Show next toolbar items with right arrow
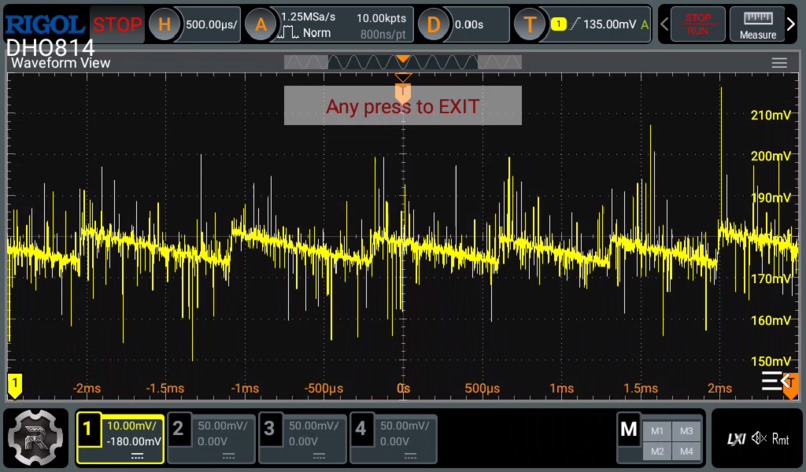The image size is (806, 472). 791,24
